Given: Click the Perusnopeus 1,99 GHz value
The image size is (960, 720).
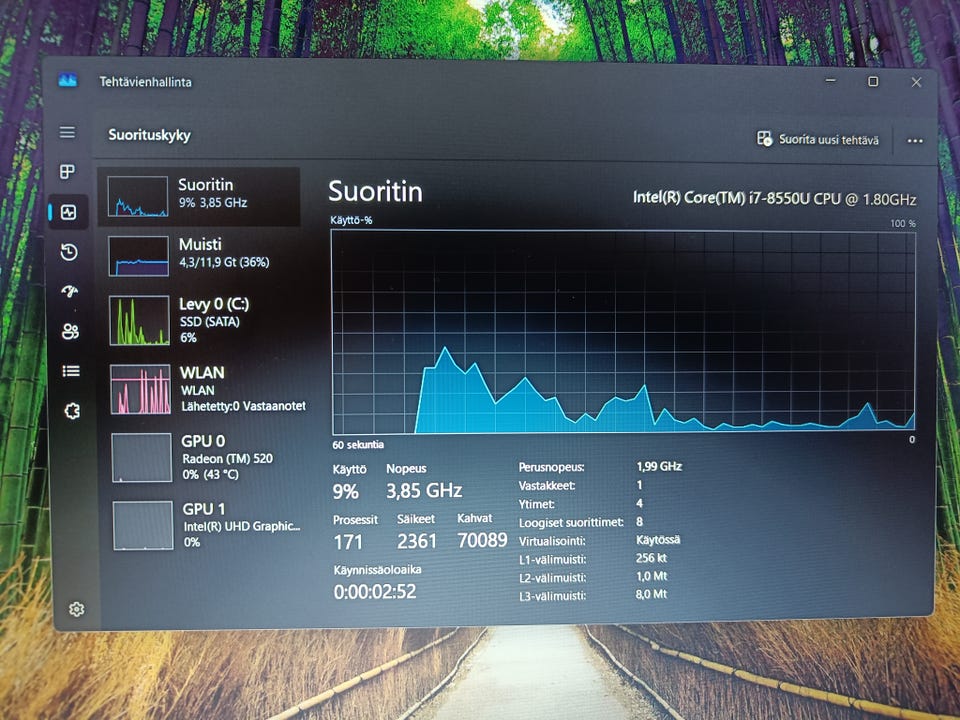Looking at the screenshot, I should [x=659, y=466].
